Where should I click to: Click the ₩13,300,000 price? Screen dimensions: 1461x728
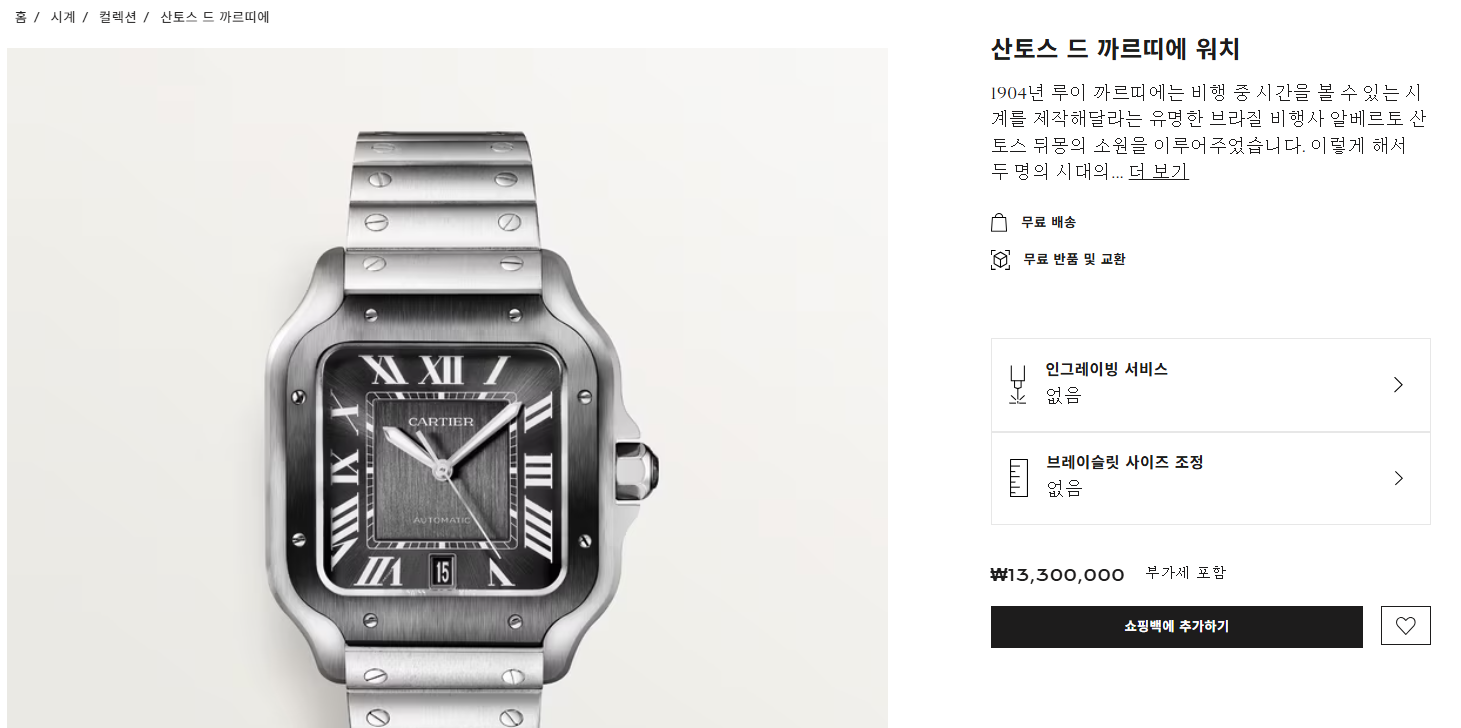click(1057, 575)
